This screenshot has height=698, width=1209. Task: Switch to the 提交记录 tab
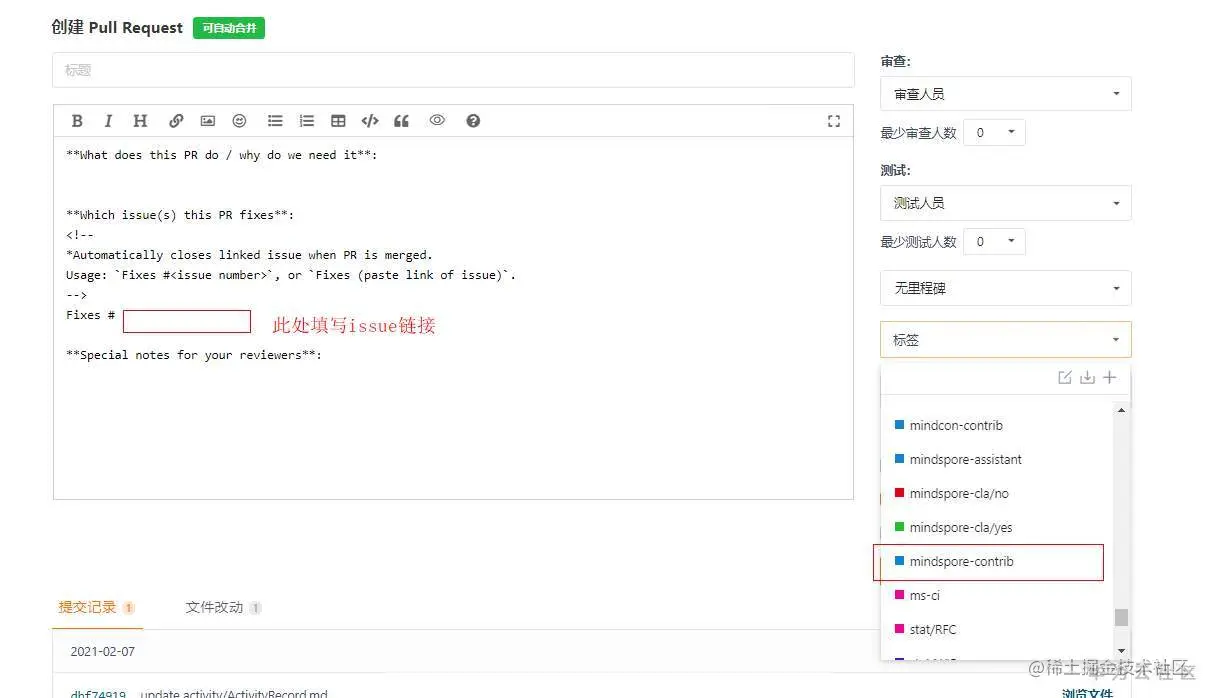(97, 607)
